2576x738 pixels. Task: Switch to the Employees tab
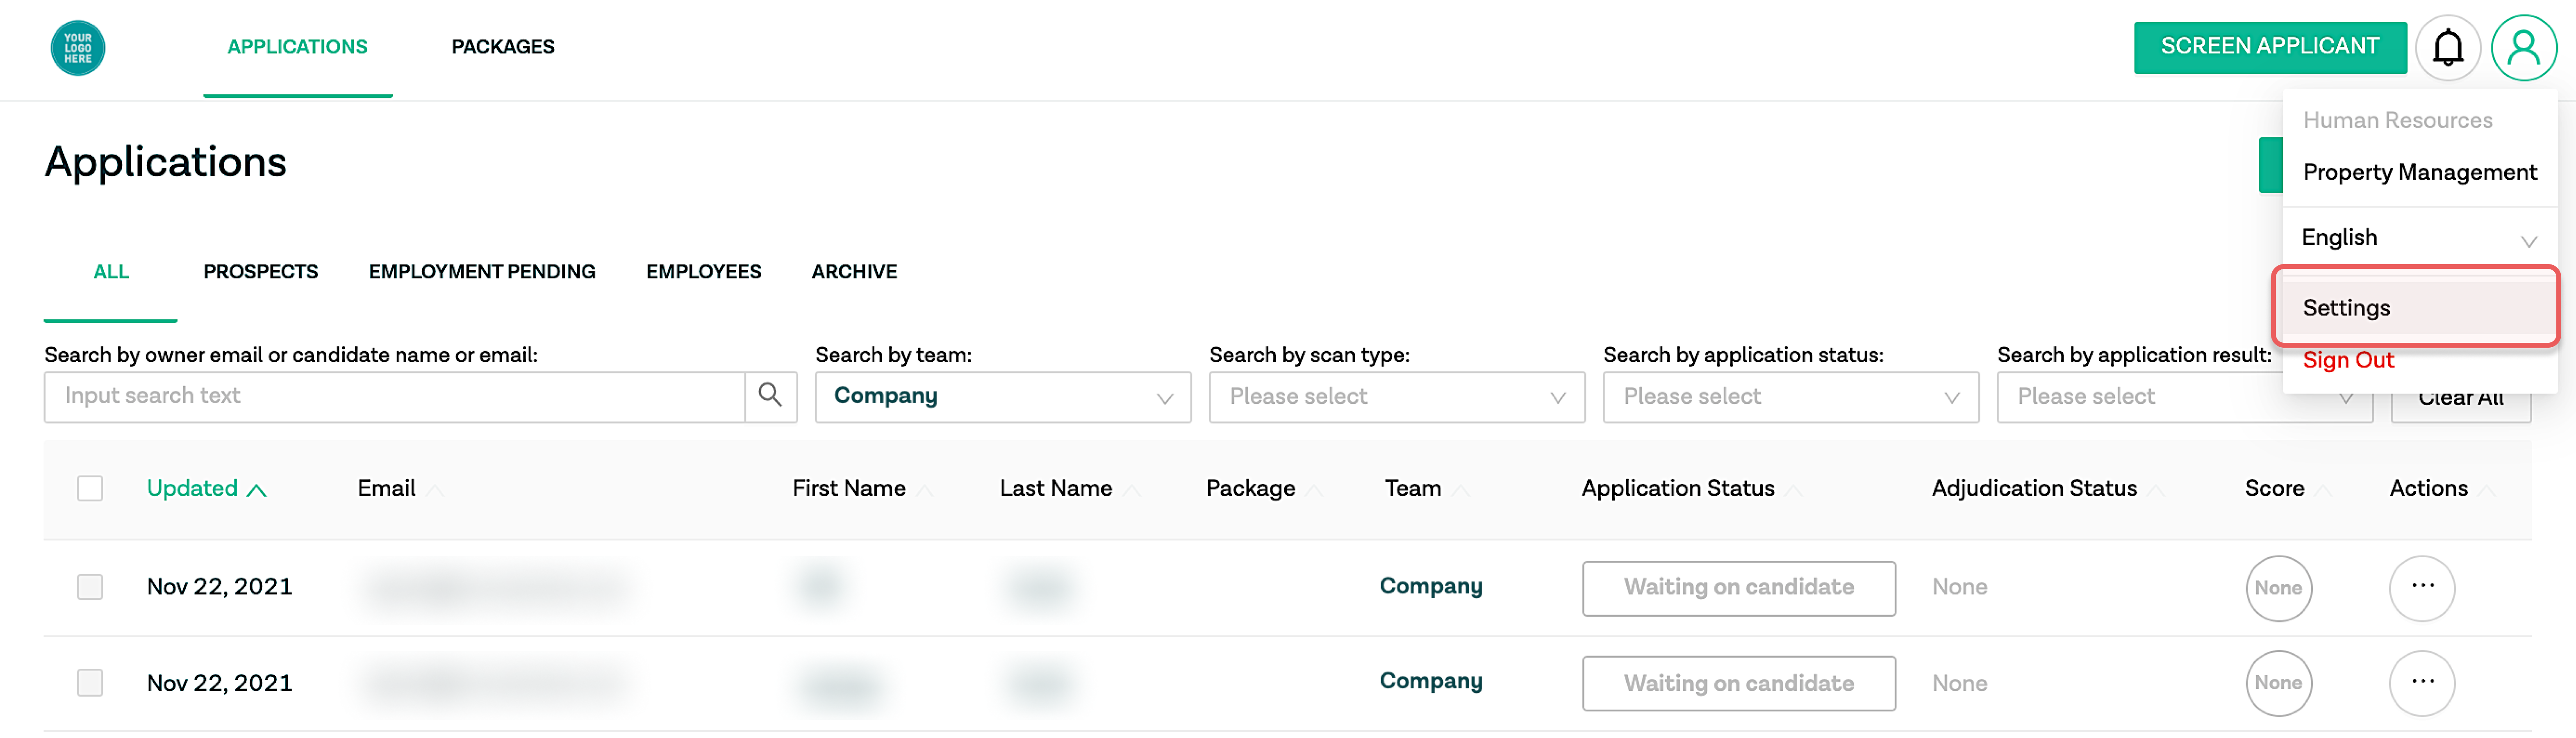[x=704, y=272]
